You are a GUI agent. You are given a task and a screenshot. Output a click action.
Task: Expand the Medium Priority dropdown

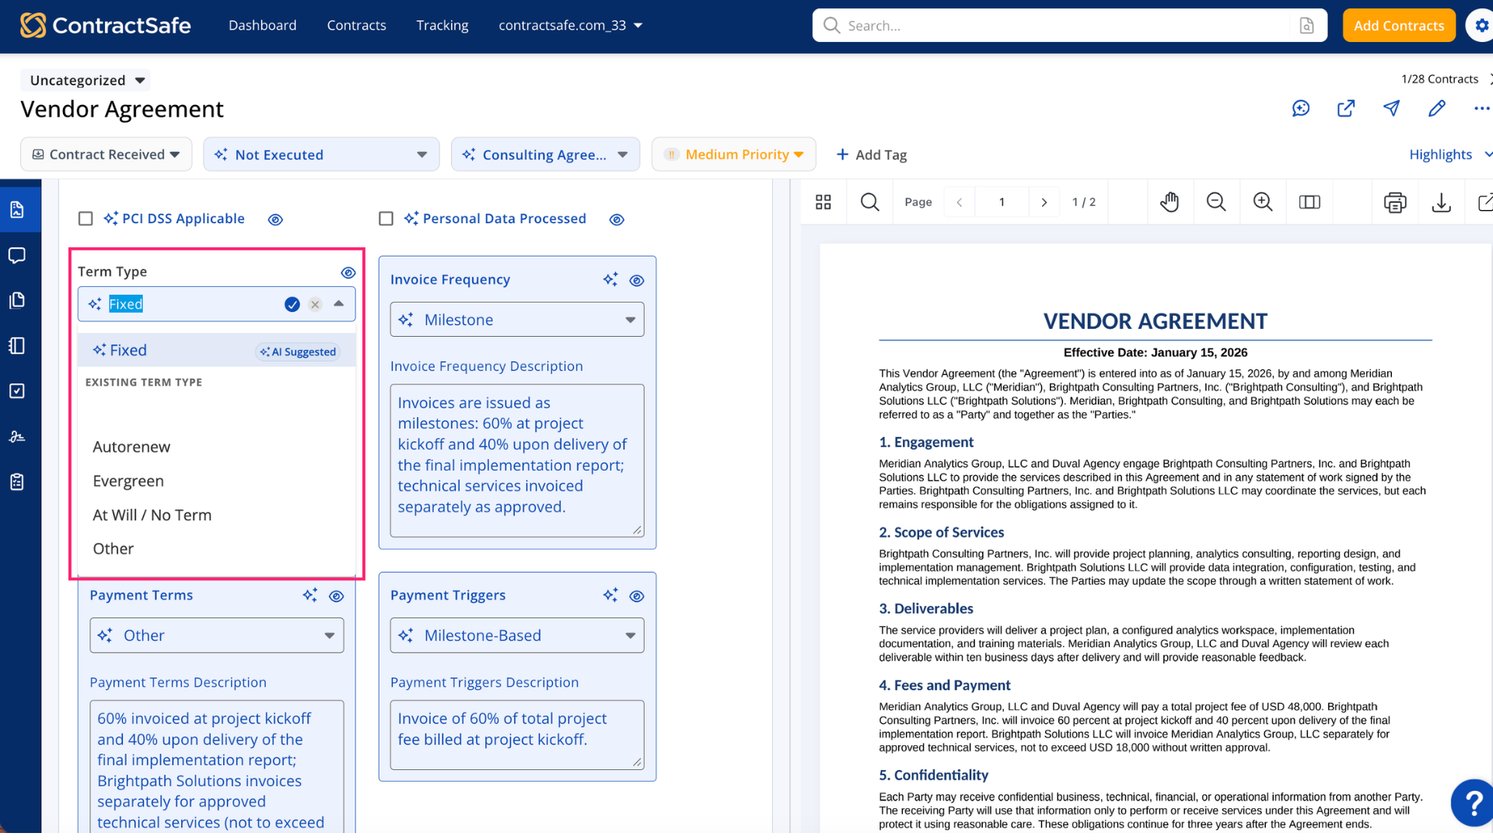pyautogui.click(x=734, y=154)
